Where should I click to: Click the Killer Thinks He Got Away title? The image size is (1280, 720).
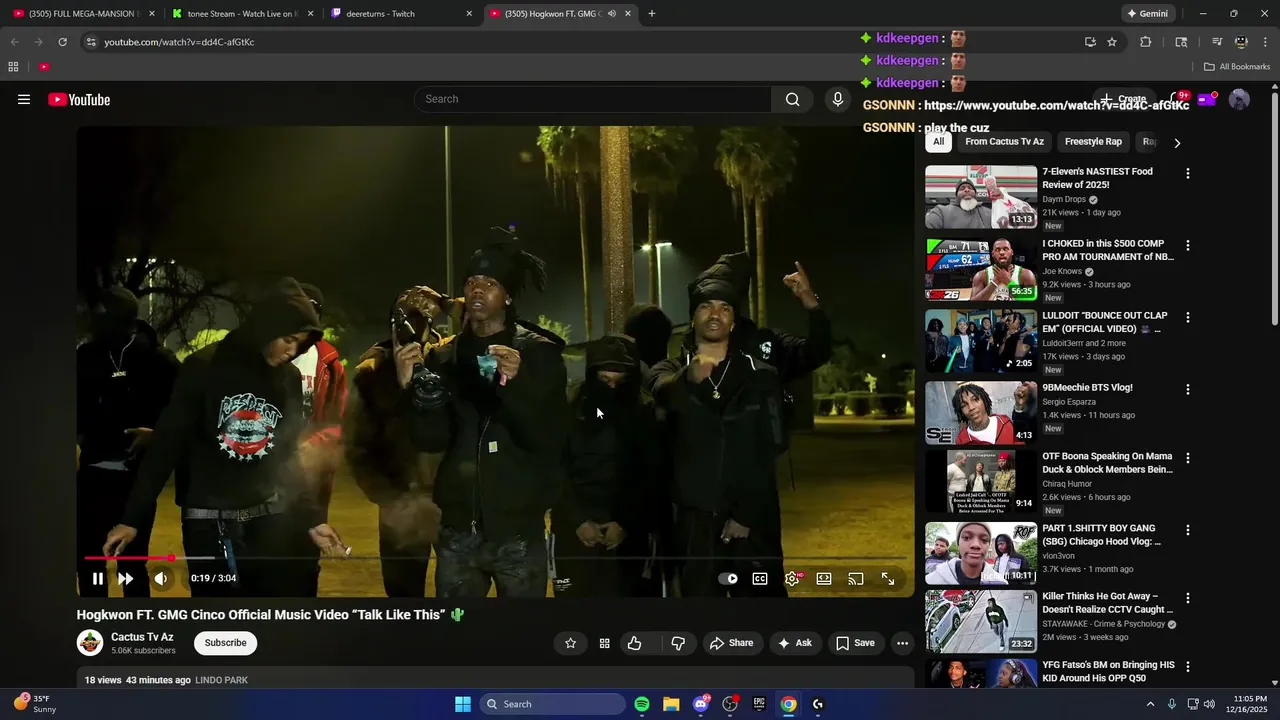(x=1108, y=602)
